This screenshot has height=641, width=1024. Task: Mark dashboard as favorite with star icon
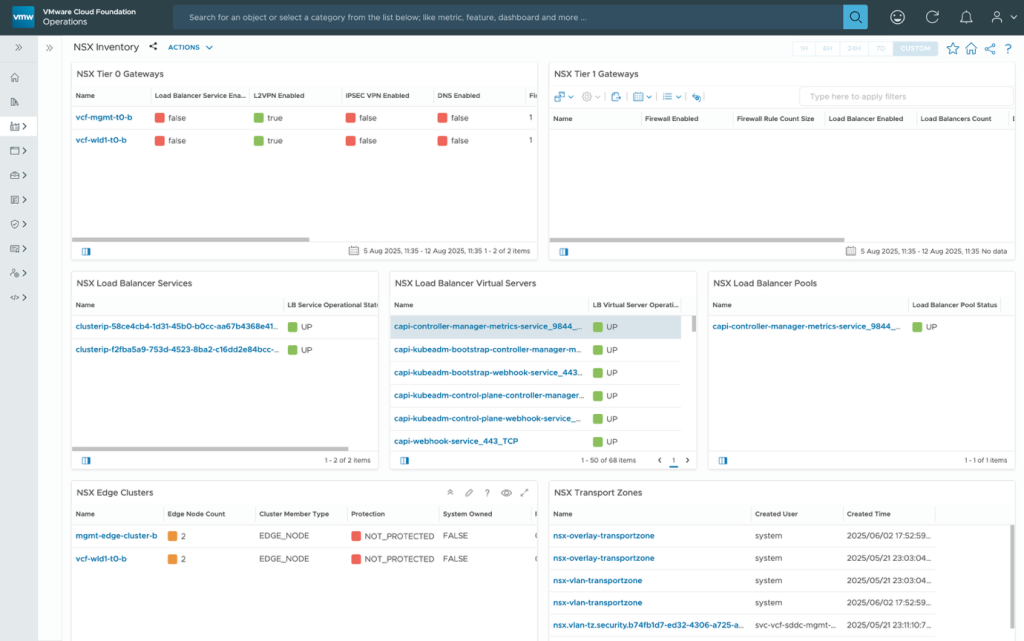click(952, 48)
